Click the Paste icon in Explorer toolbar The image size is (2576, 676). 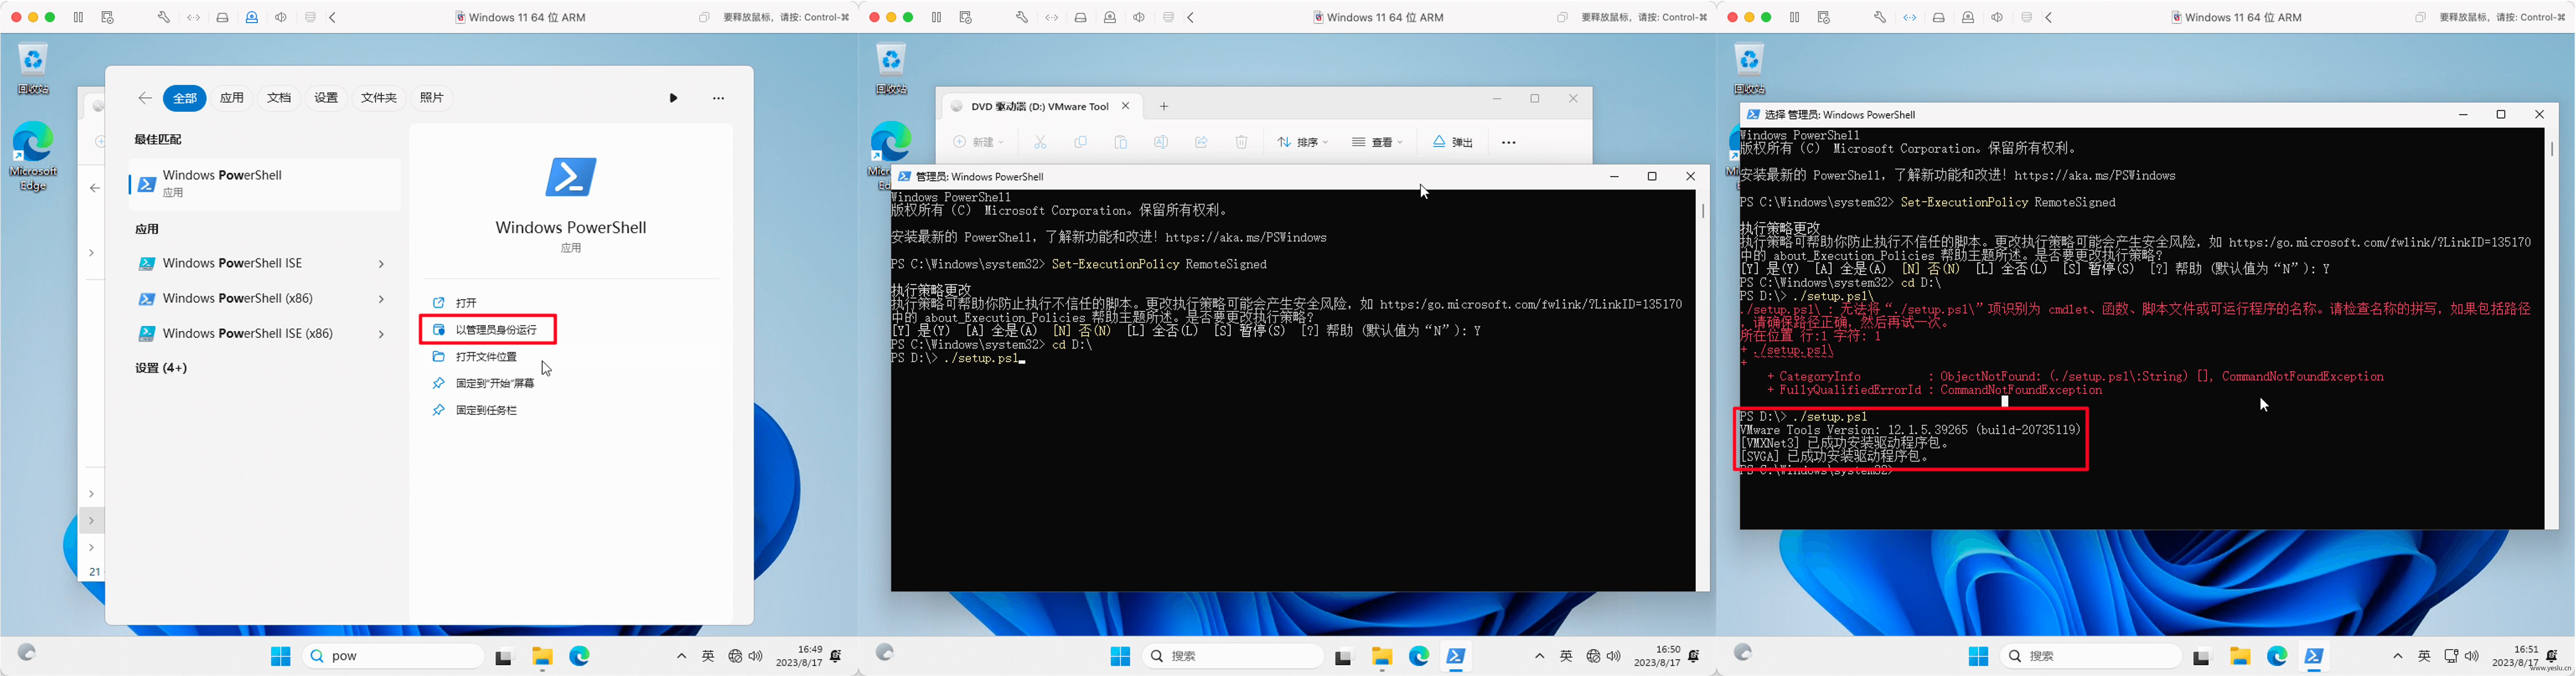1121,142
